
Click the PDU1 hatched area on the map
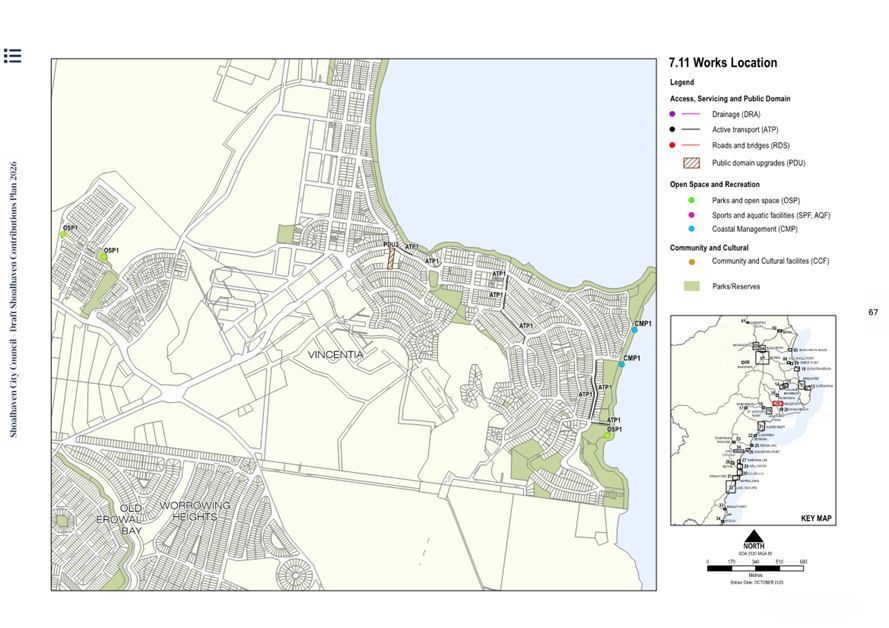tap(391, 258)
